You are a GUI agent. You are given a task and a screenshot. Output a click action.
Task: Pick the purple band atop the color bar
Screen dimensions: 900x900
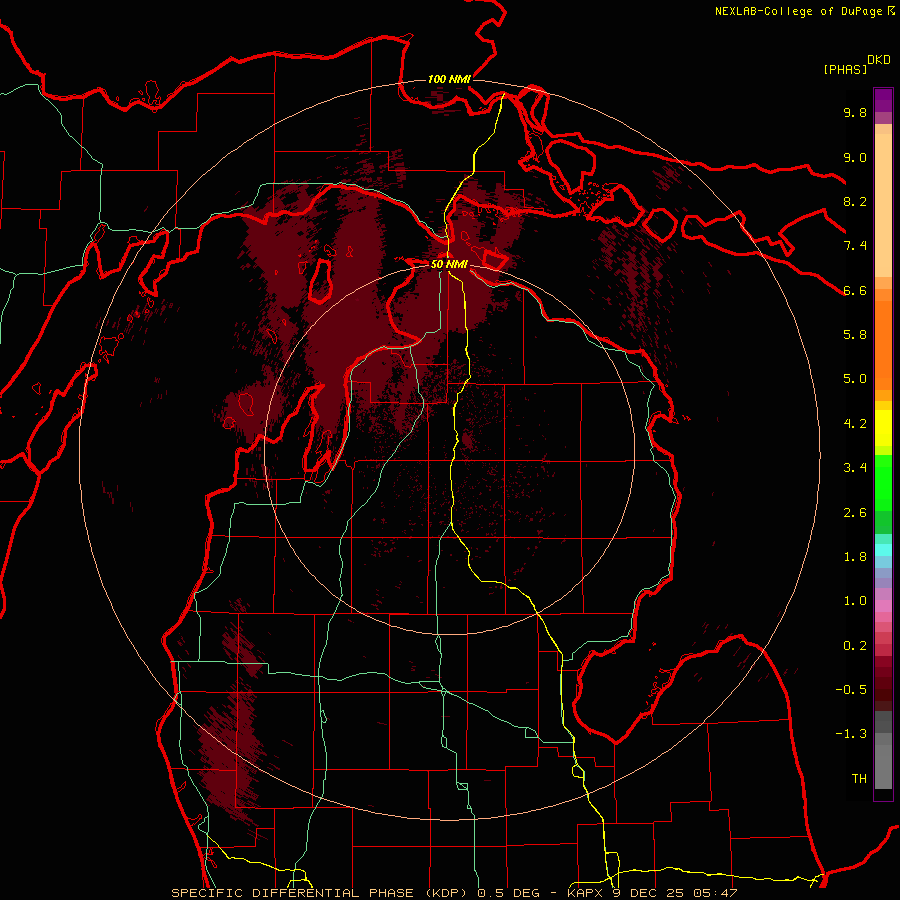pos(883,100)
